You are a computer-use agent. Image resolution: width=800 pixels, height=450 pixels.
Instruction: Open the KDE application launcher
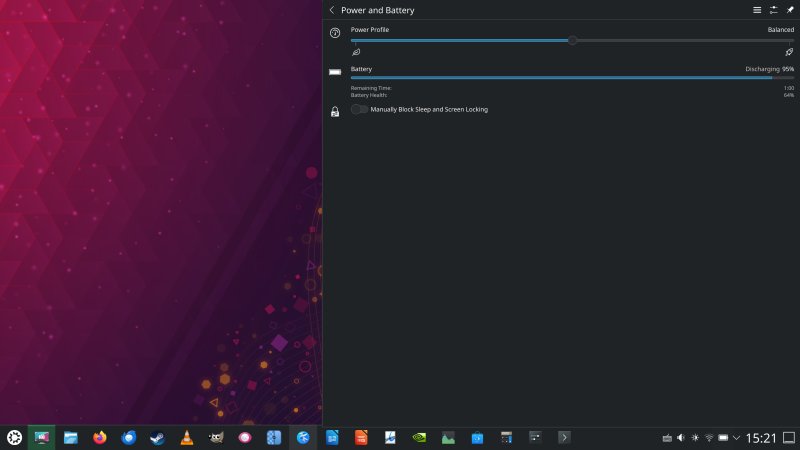coord(14,437)
